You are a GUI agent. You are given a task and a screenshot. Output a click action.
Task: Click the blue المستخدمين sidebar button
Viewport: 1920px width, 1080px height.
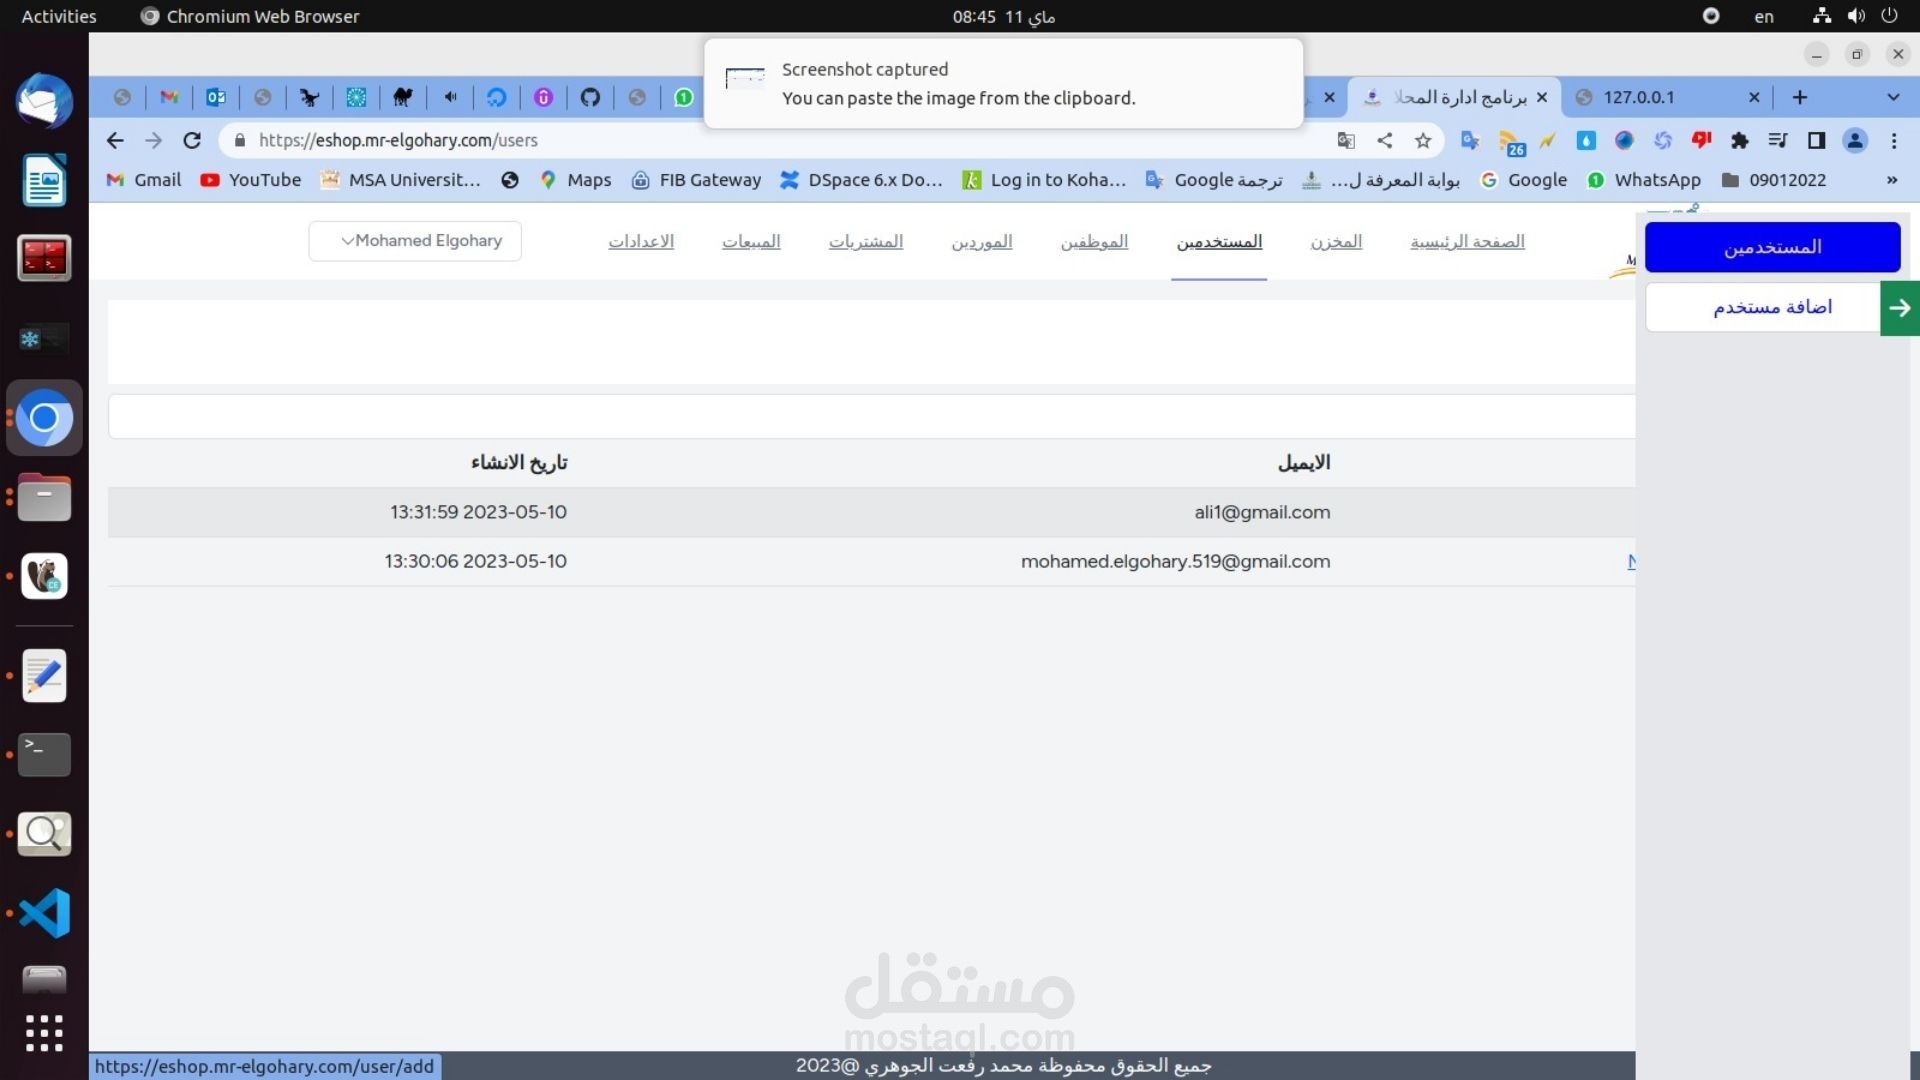1772,247
